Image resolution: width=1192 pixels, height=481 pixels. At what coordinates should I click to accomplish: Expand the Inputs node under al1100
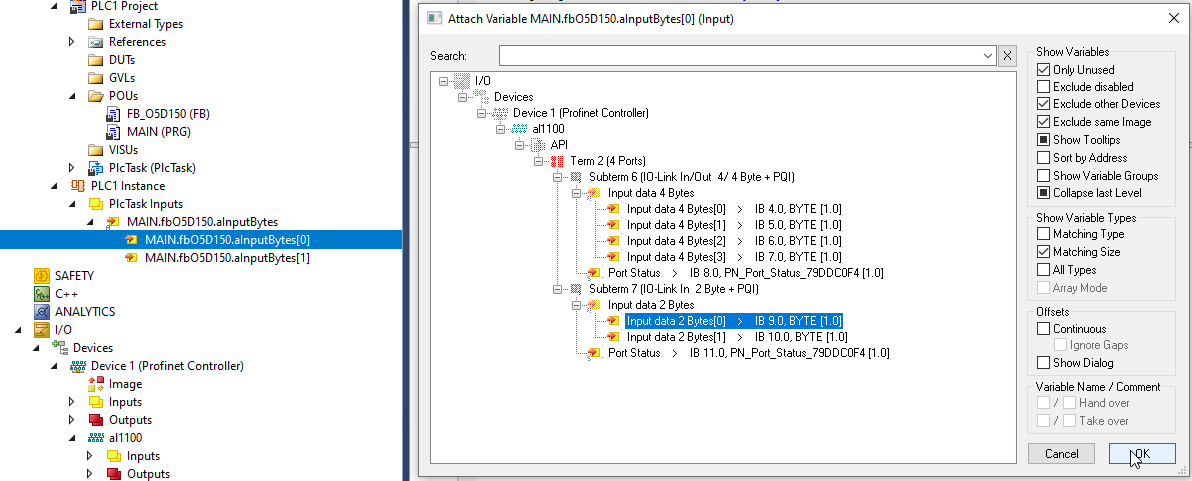[90, 456]
